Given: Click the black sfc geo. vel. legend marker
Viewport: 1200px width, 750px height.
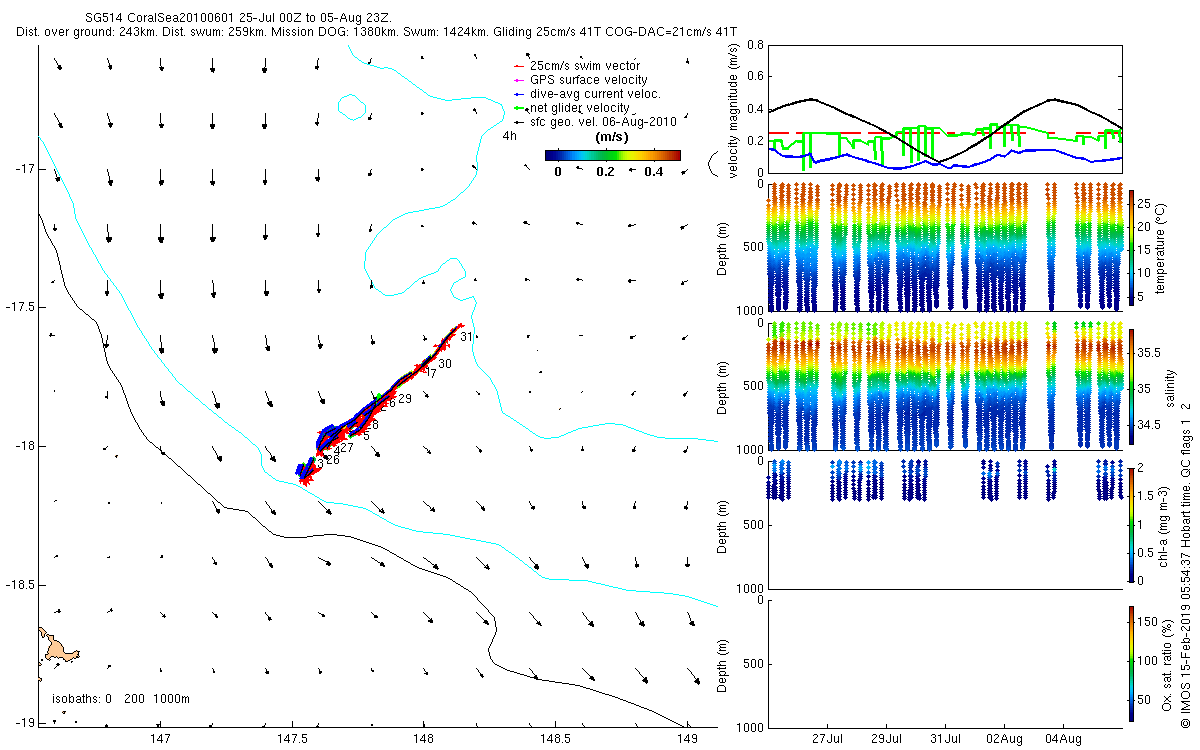Looking at the screenshot, I should 518,122.
